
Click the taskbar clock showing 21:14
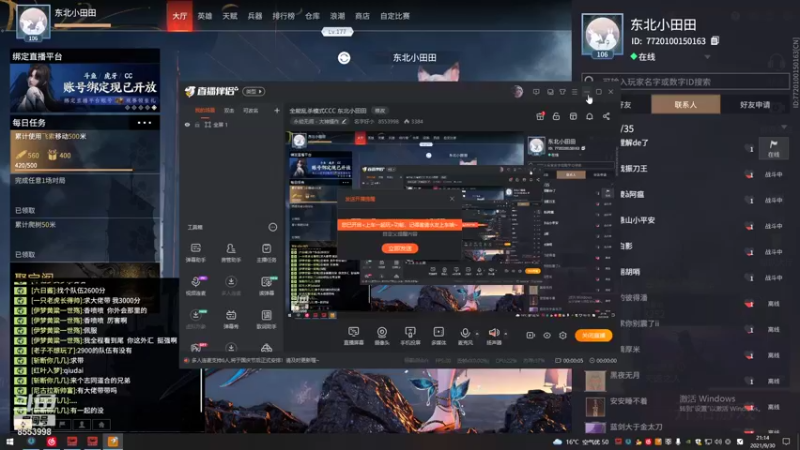[x=763, y=442]
